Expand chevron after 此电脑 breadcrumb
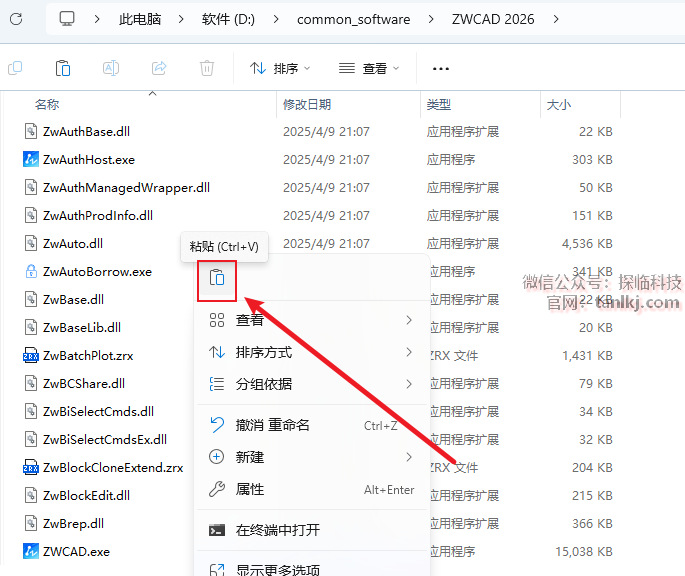This screenshot has width=685, height=576. tap(181, 19)
